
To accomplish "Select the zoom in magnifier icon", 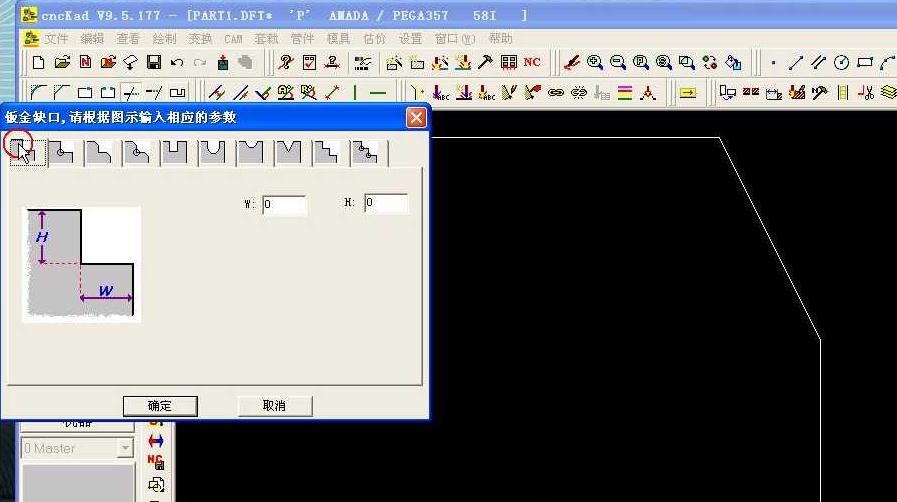I will [x=595, y=62].
